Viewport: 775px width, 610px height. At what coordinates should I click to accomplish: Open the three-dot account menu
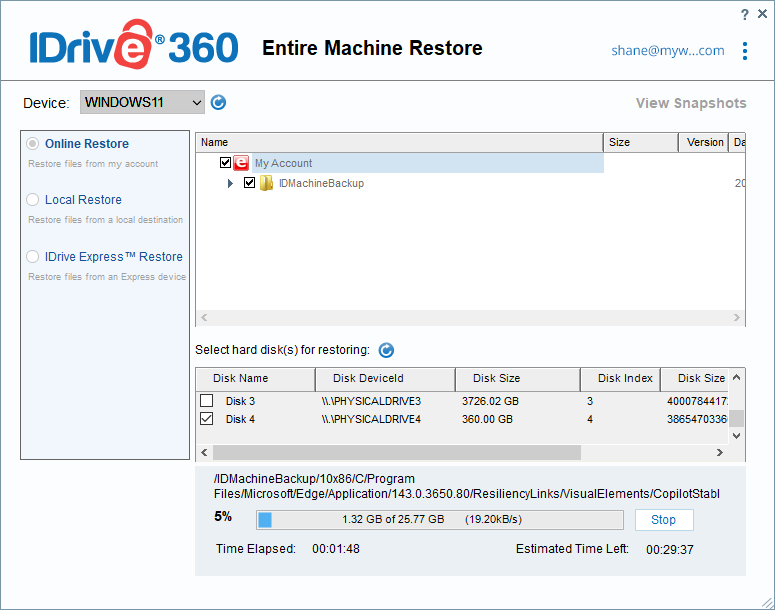coord(744,51)
